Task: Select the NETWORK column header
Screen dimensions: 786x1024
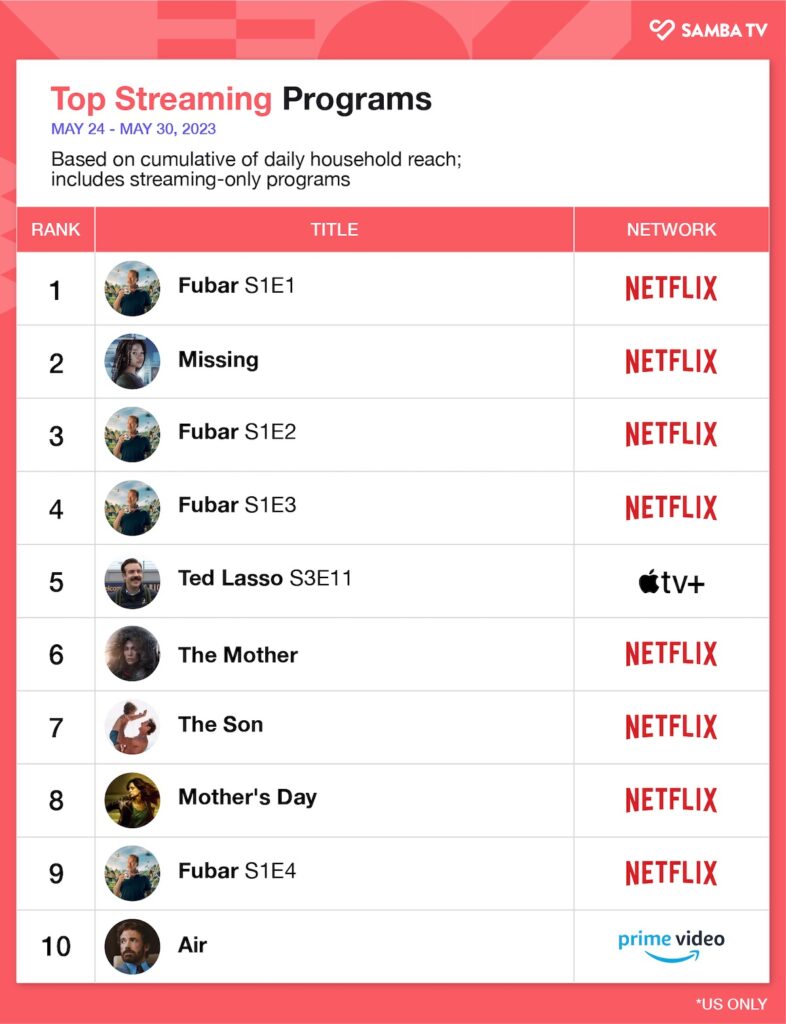Action: pyautogui.click(x=671, y=229)
